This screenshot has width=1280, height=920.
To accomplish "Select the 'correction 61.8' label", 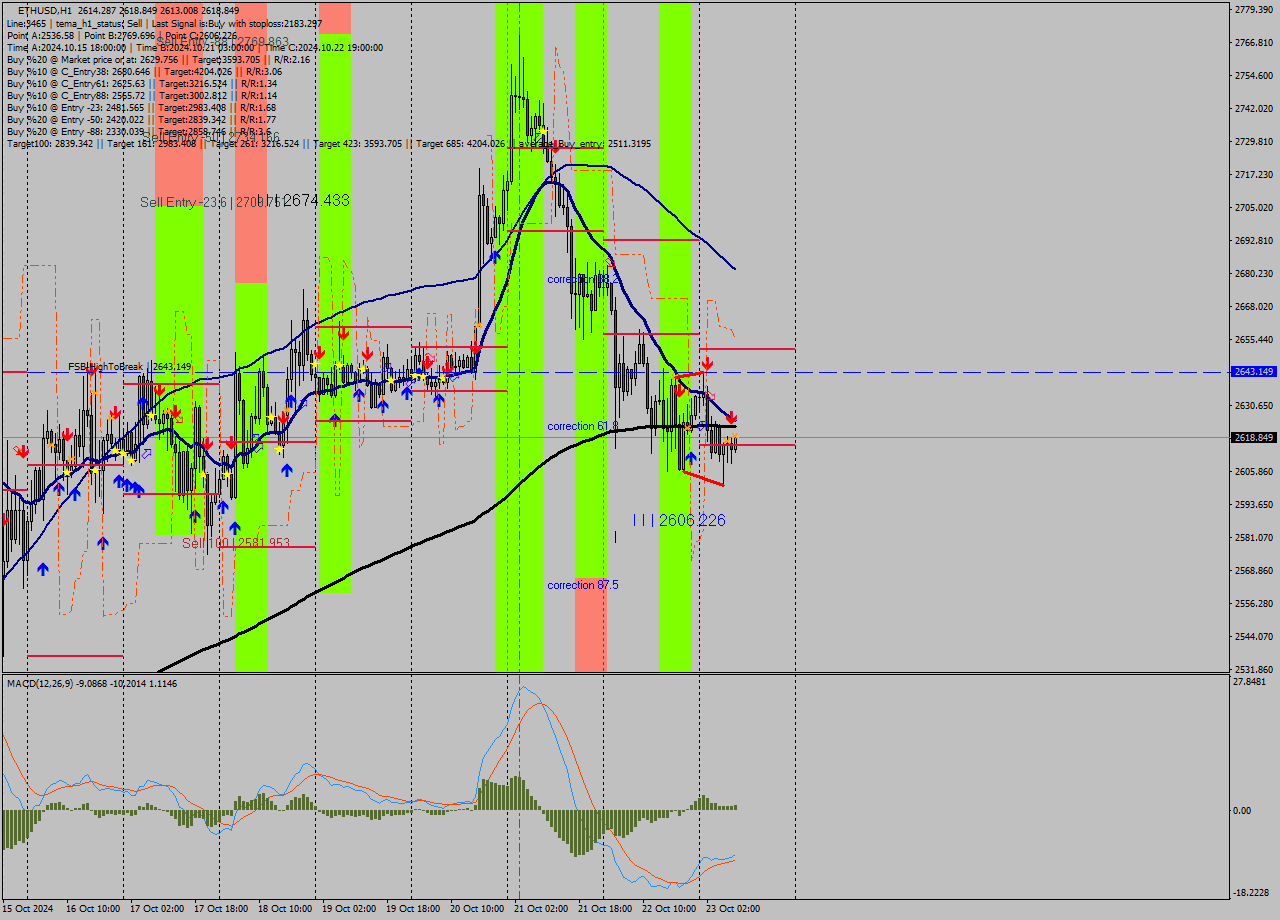I will click(x=582, y=426).
